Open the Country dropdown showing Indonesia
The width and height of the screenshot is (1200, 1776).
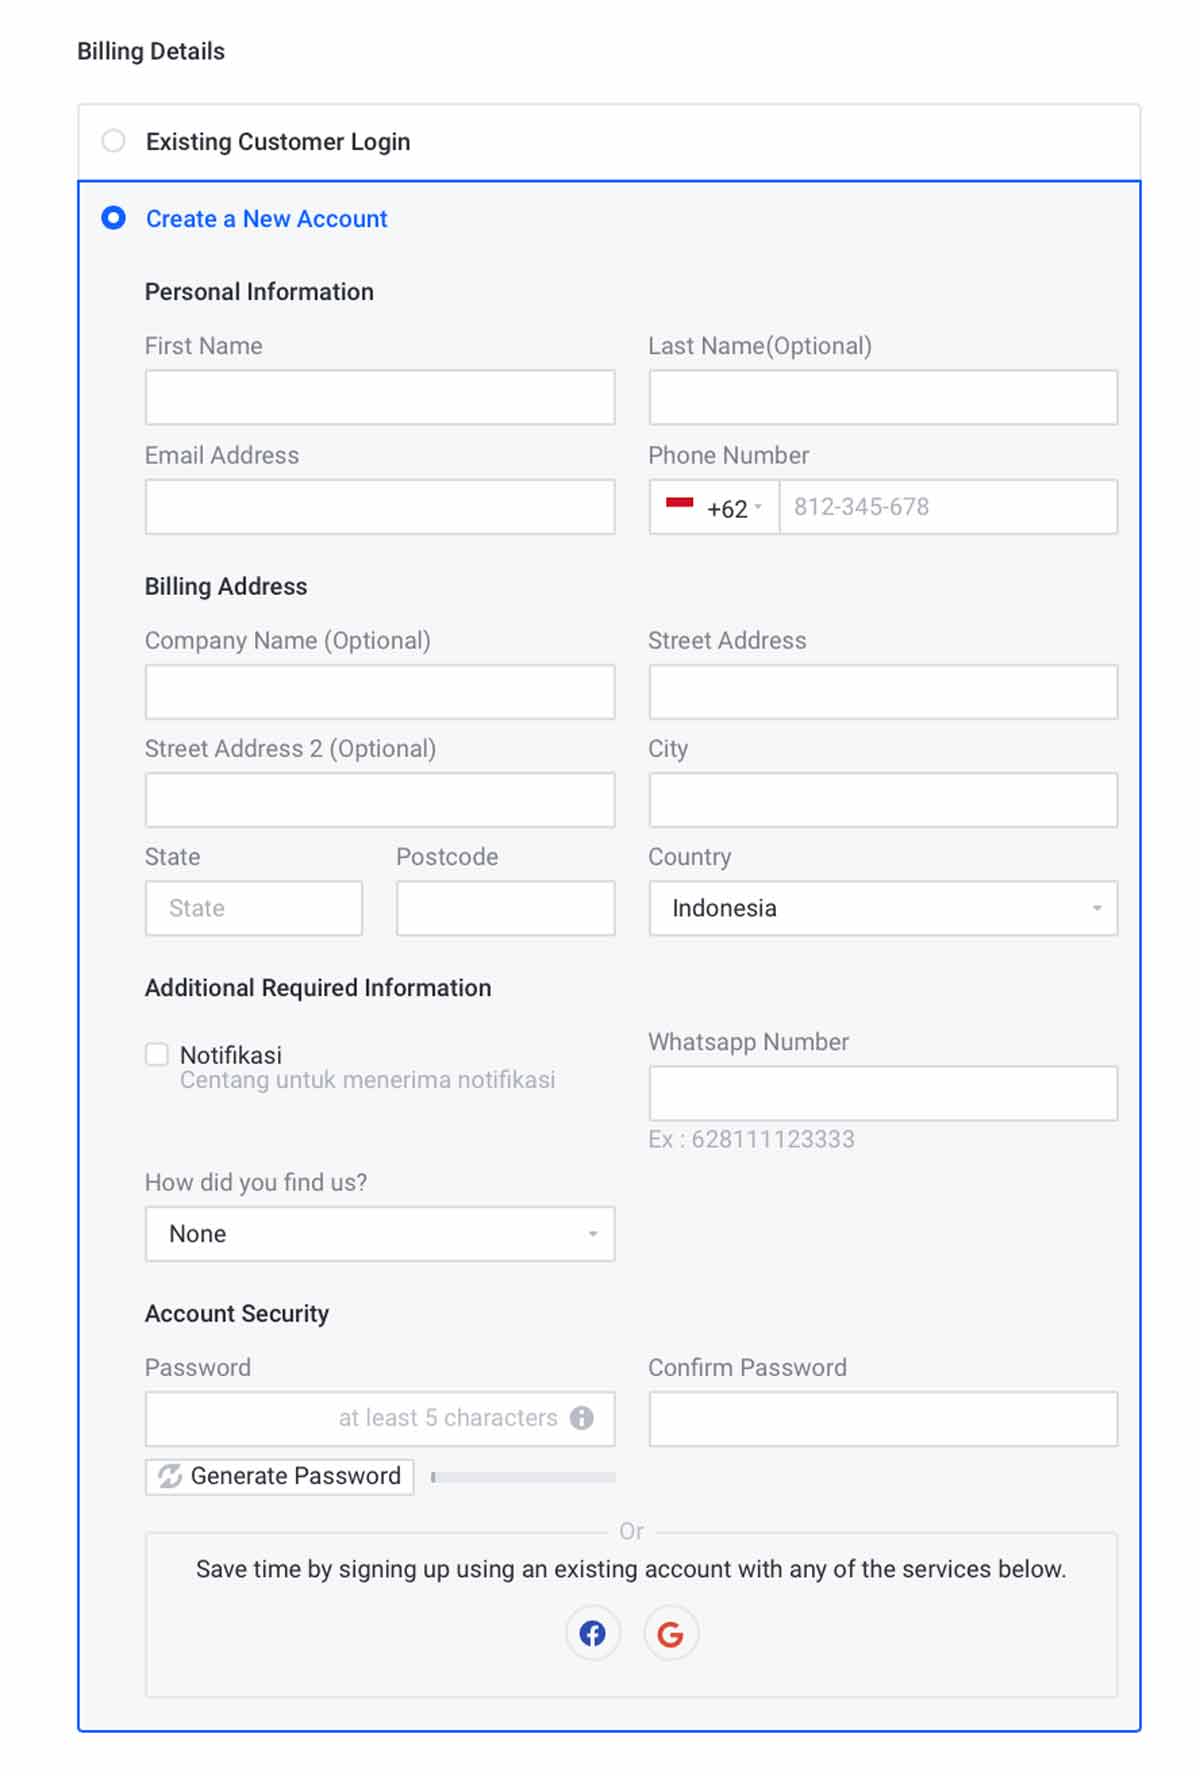[882, 908]
